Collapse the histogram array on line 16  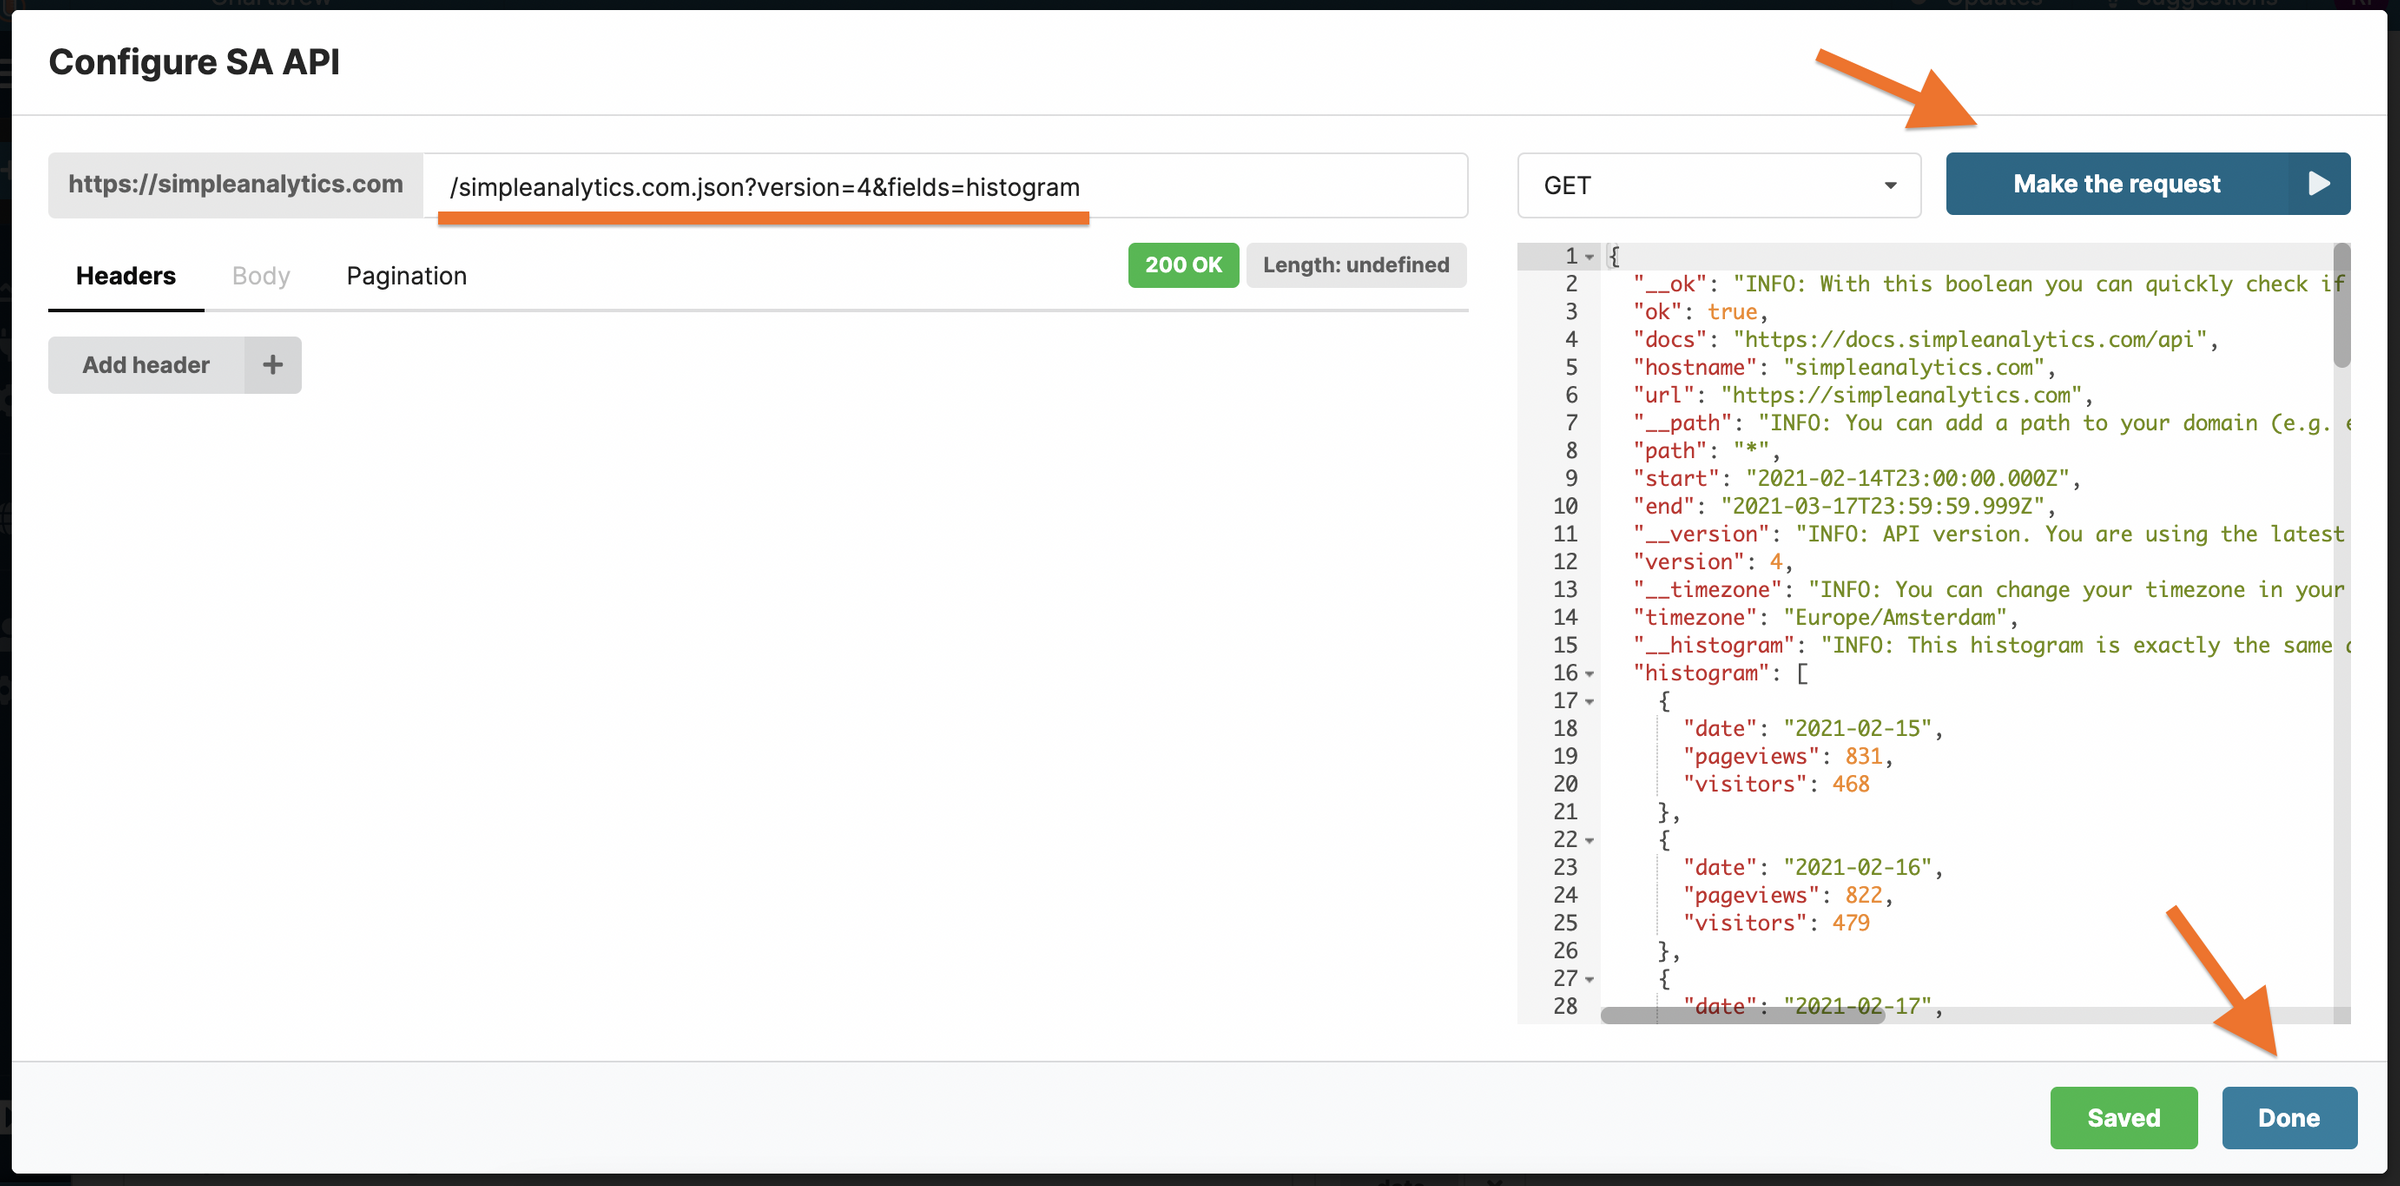point(1589,673)
